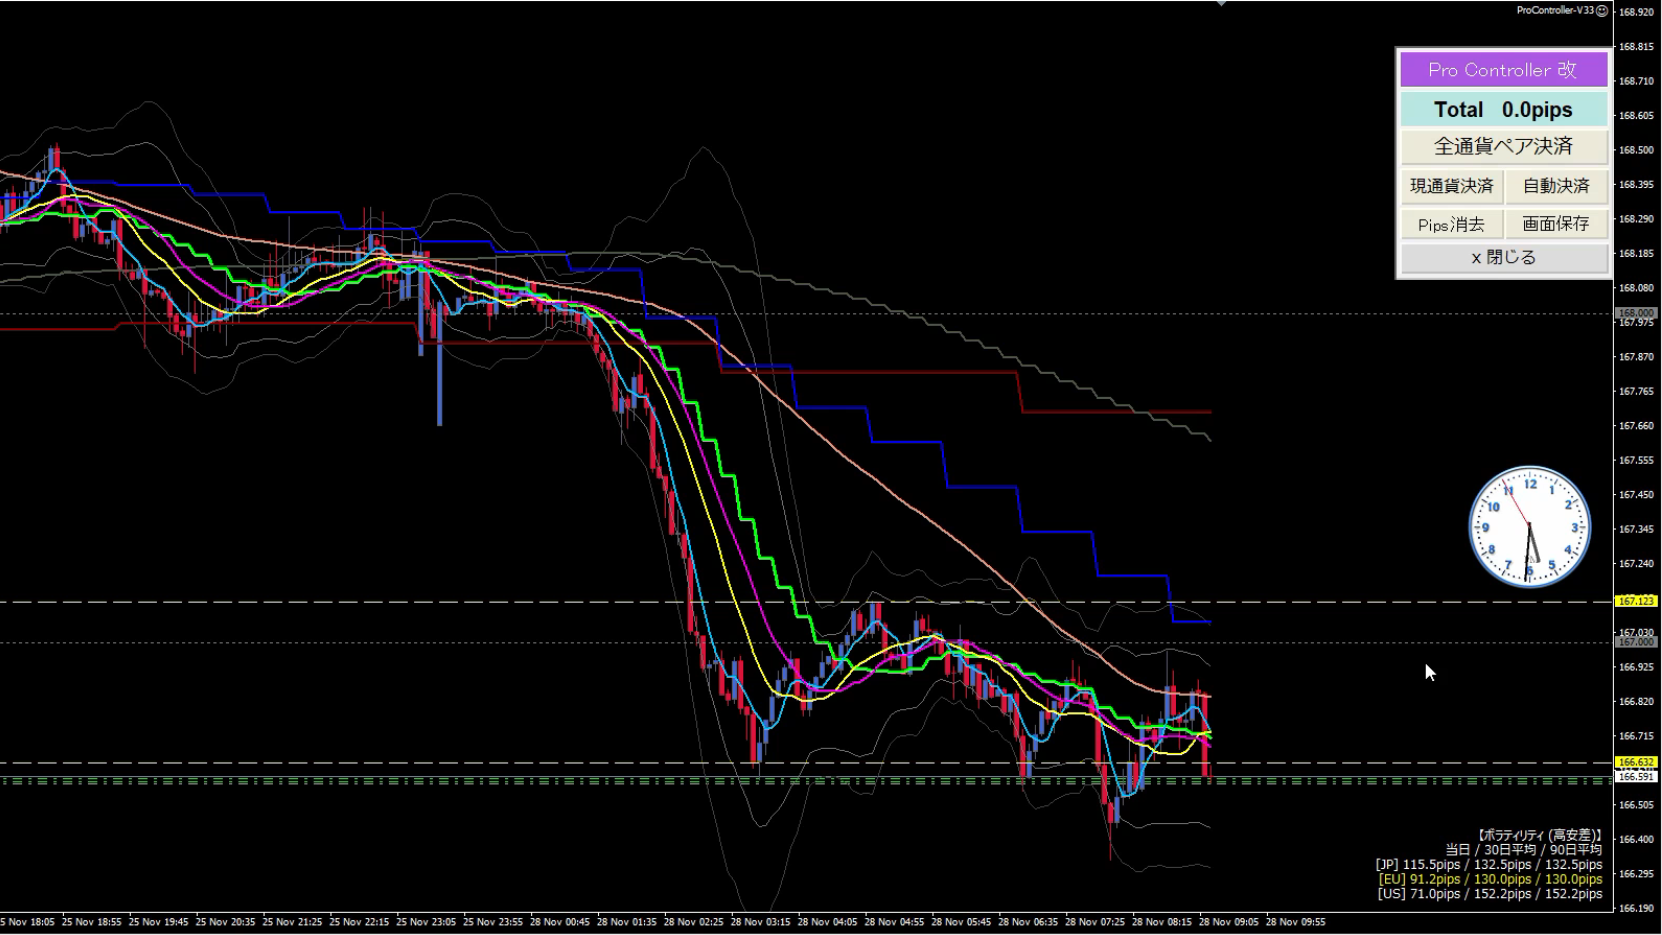Click the 168.000 price level label

pos(1636,313)
